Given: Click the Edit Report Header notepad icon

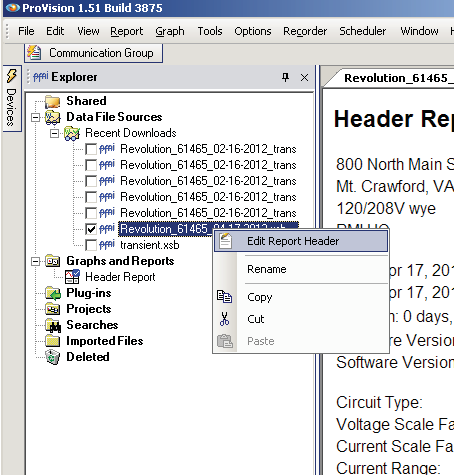Looking at the screenshot, I should [x=225, y=241].
